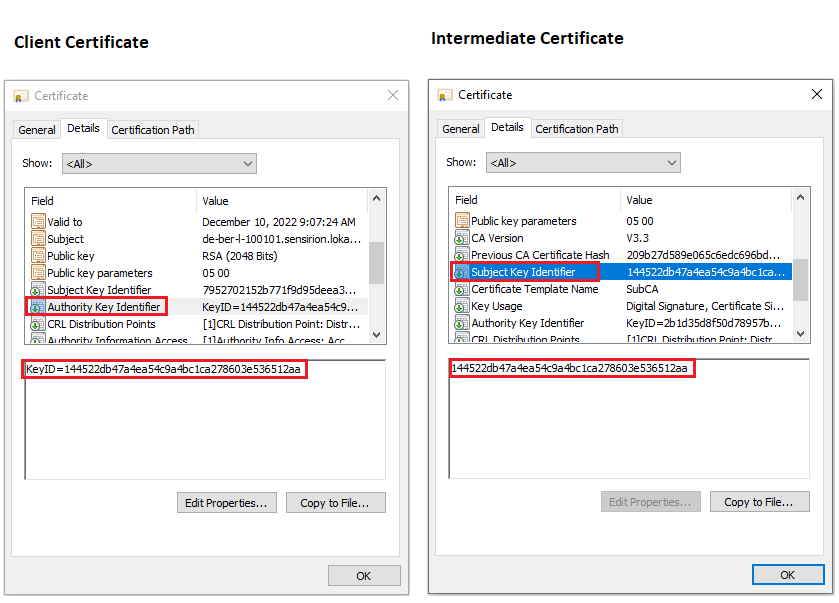Image resolution: width=839 pixels, height=603 pixels.
Task: Click the Authority Key Identifier icon in client certificate
Action: click(x=39, y=307)
